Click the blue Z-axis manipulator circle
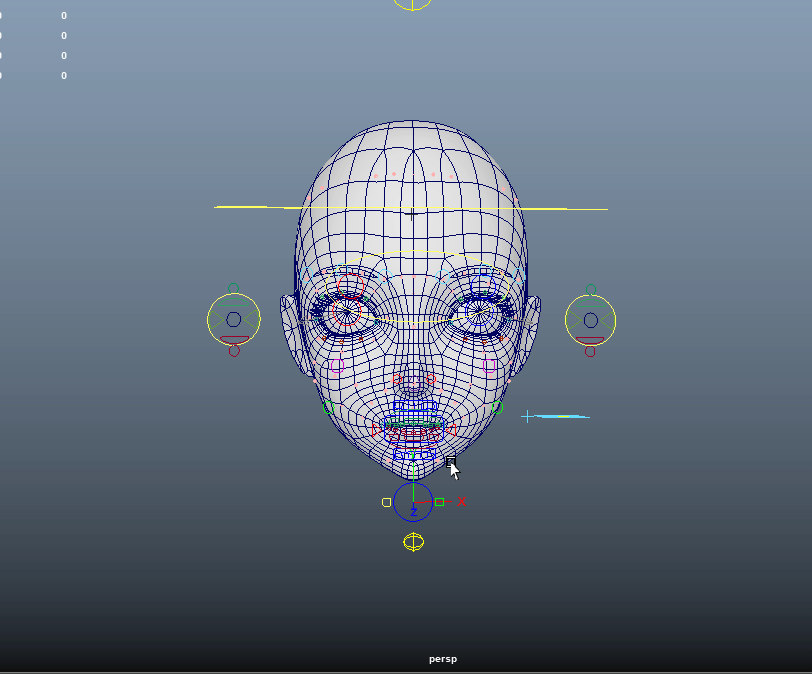 click(413, 502)
